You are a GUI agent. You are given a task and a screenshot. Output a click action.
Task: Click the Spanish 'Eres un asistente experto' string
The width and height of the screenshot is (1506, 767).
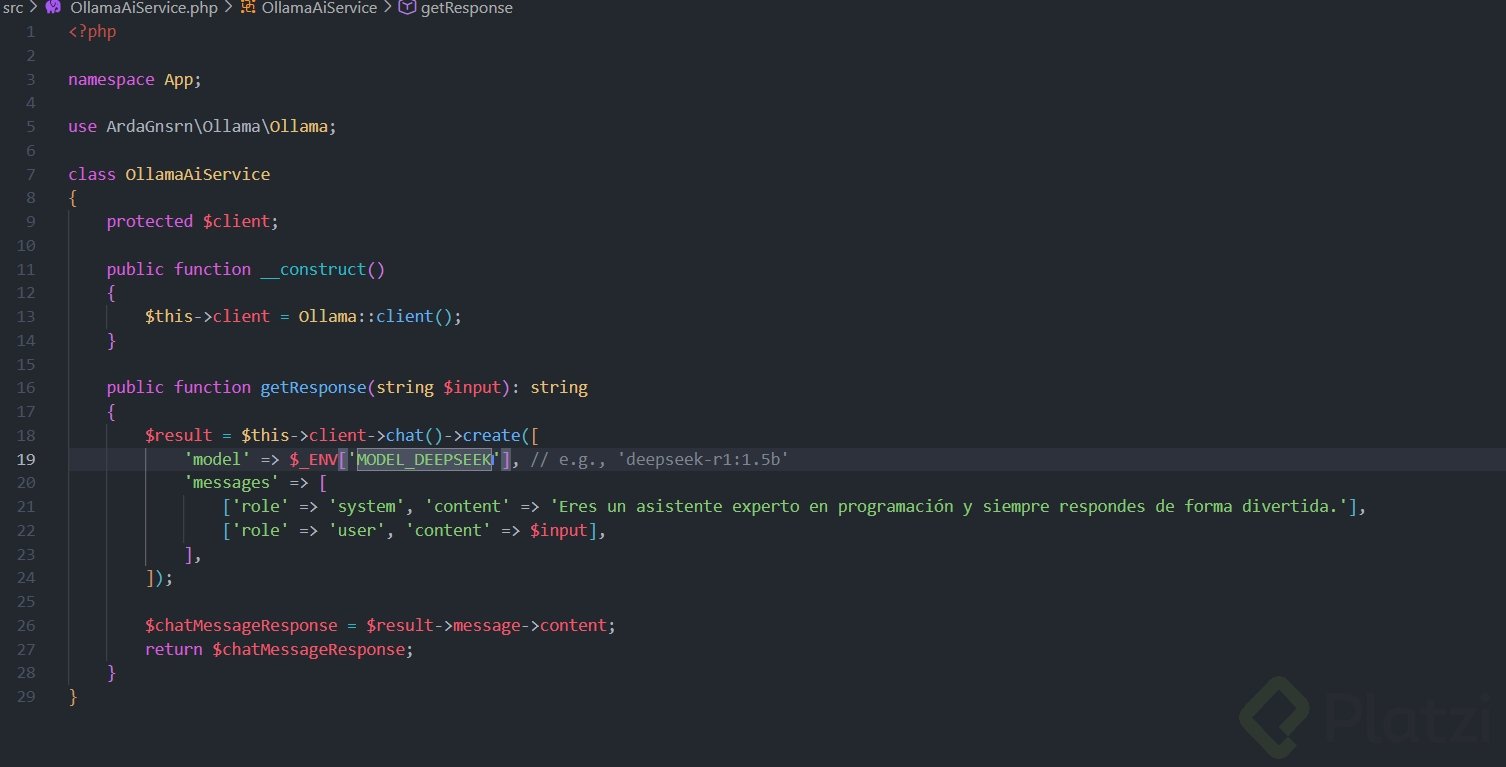coord(949,507)
